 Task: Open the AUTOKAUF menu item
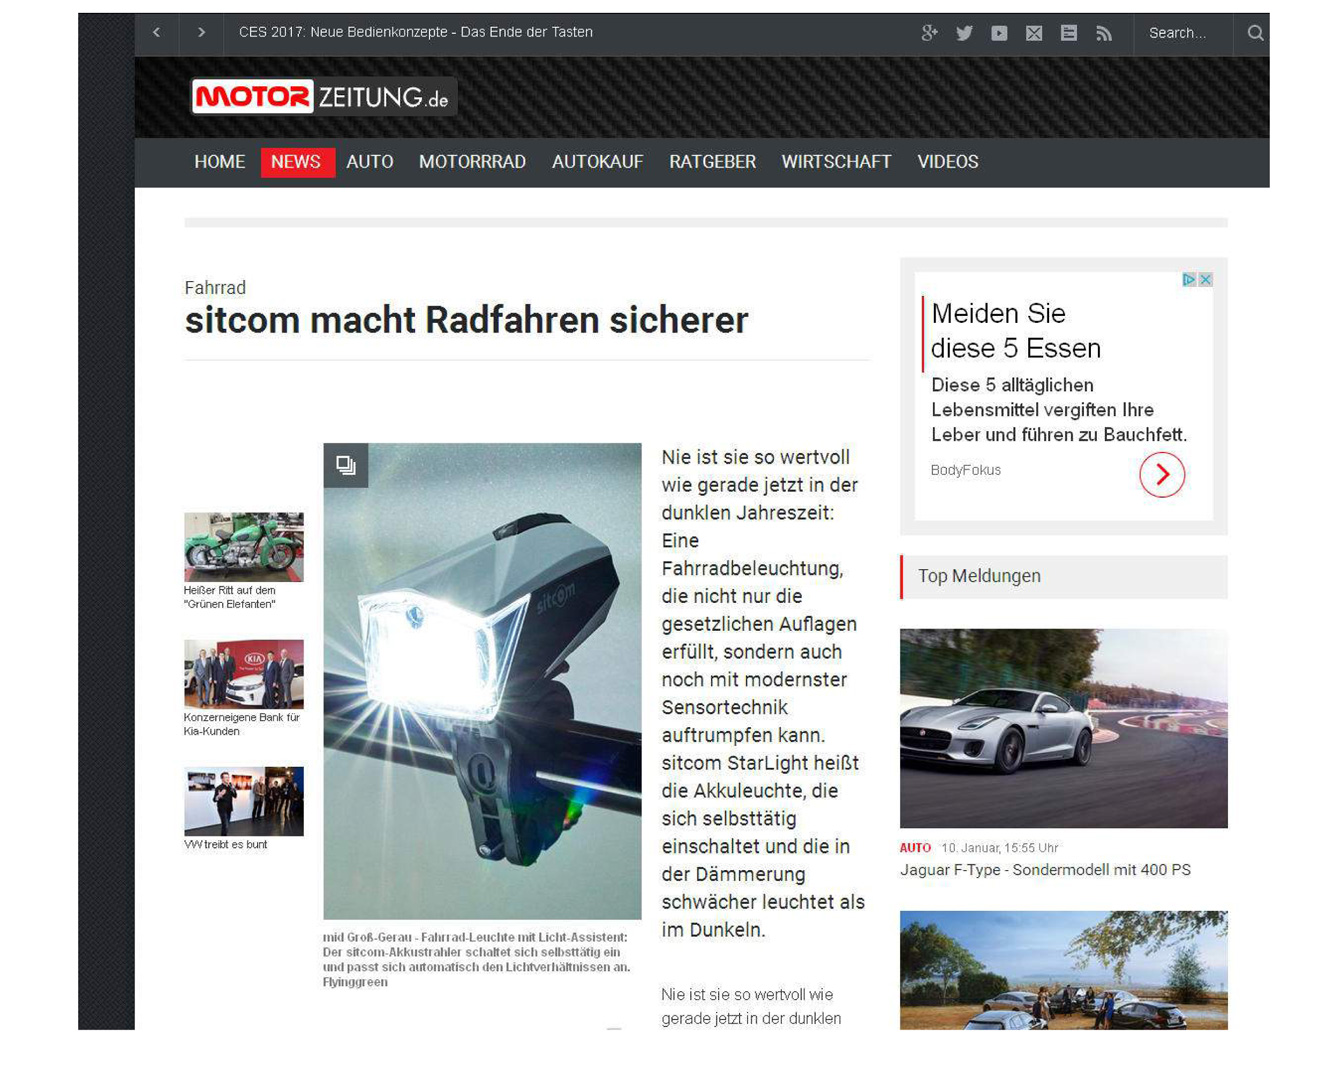click(597, 162)
